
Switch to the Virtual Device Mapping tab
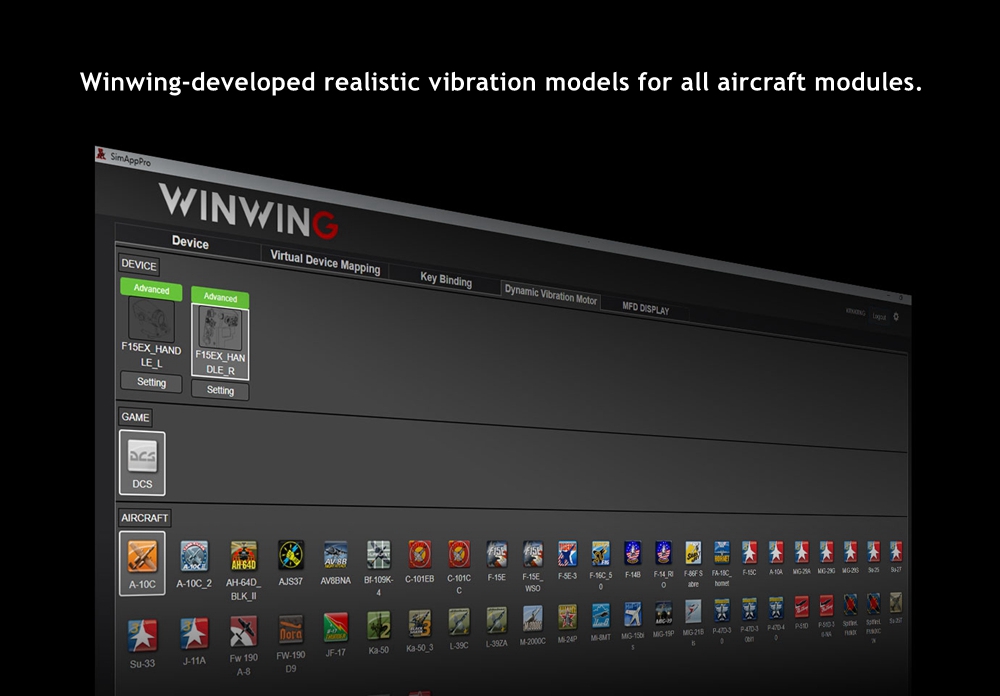325,262
